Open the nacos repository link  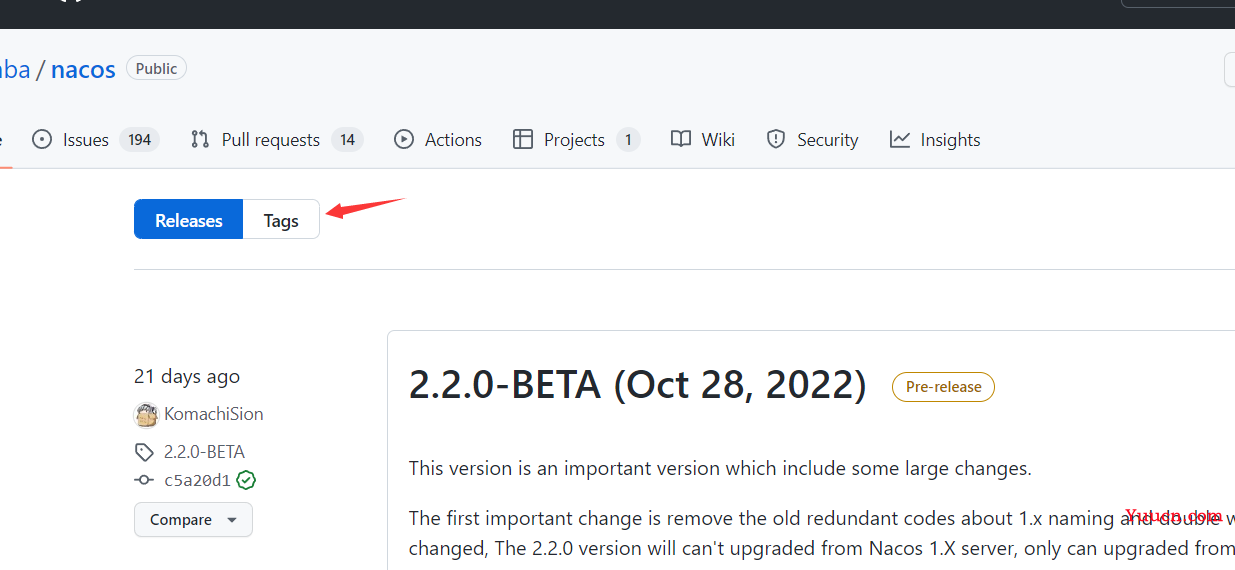point(83,69)
